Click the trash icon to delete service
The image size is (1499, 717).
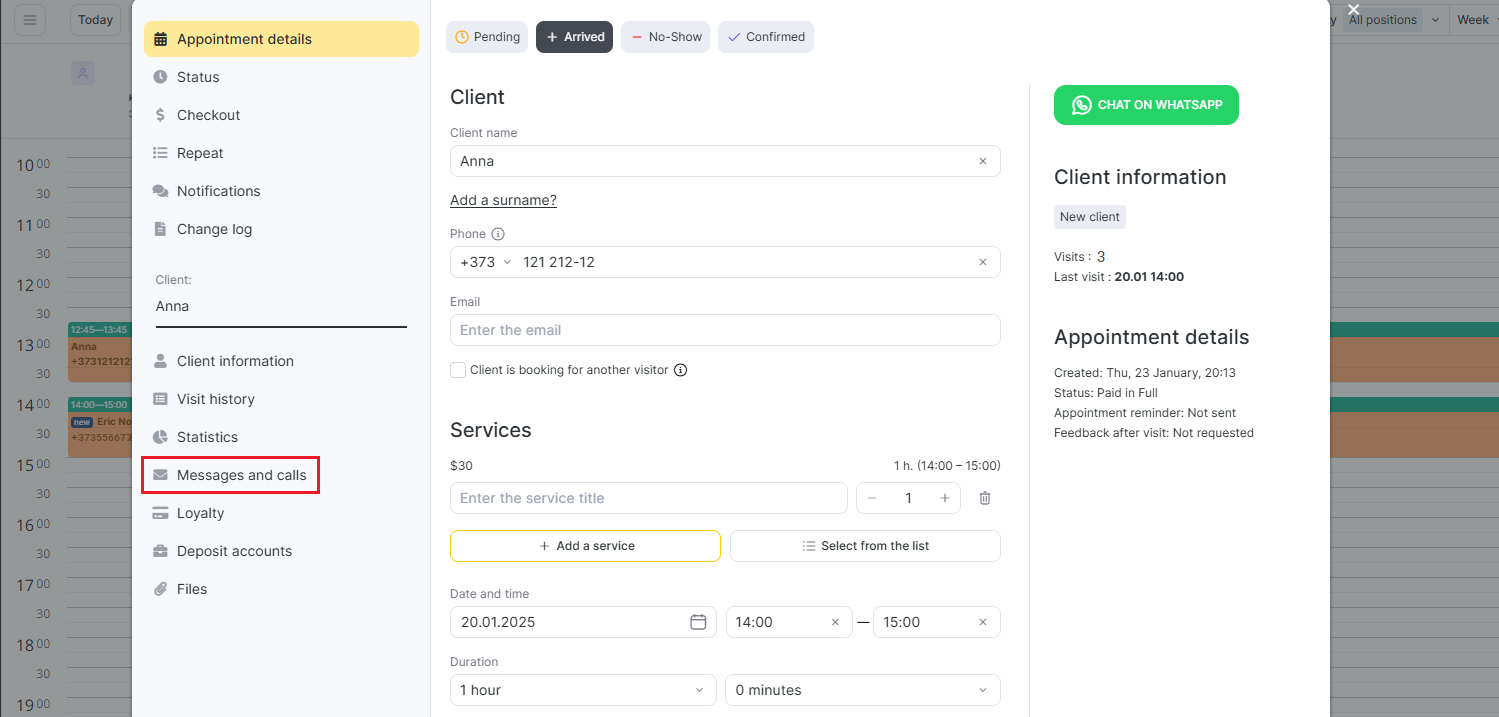[984, 498]
